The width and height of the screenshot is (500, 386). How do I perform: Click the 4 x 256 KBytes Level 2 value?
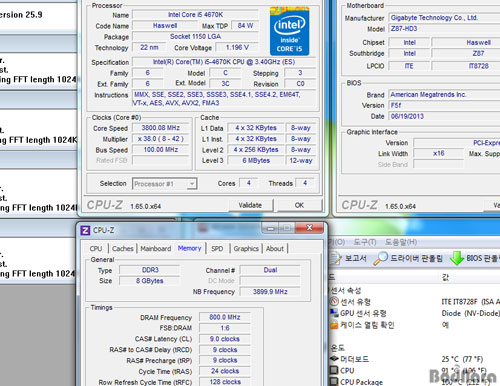click(256, 150)
